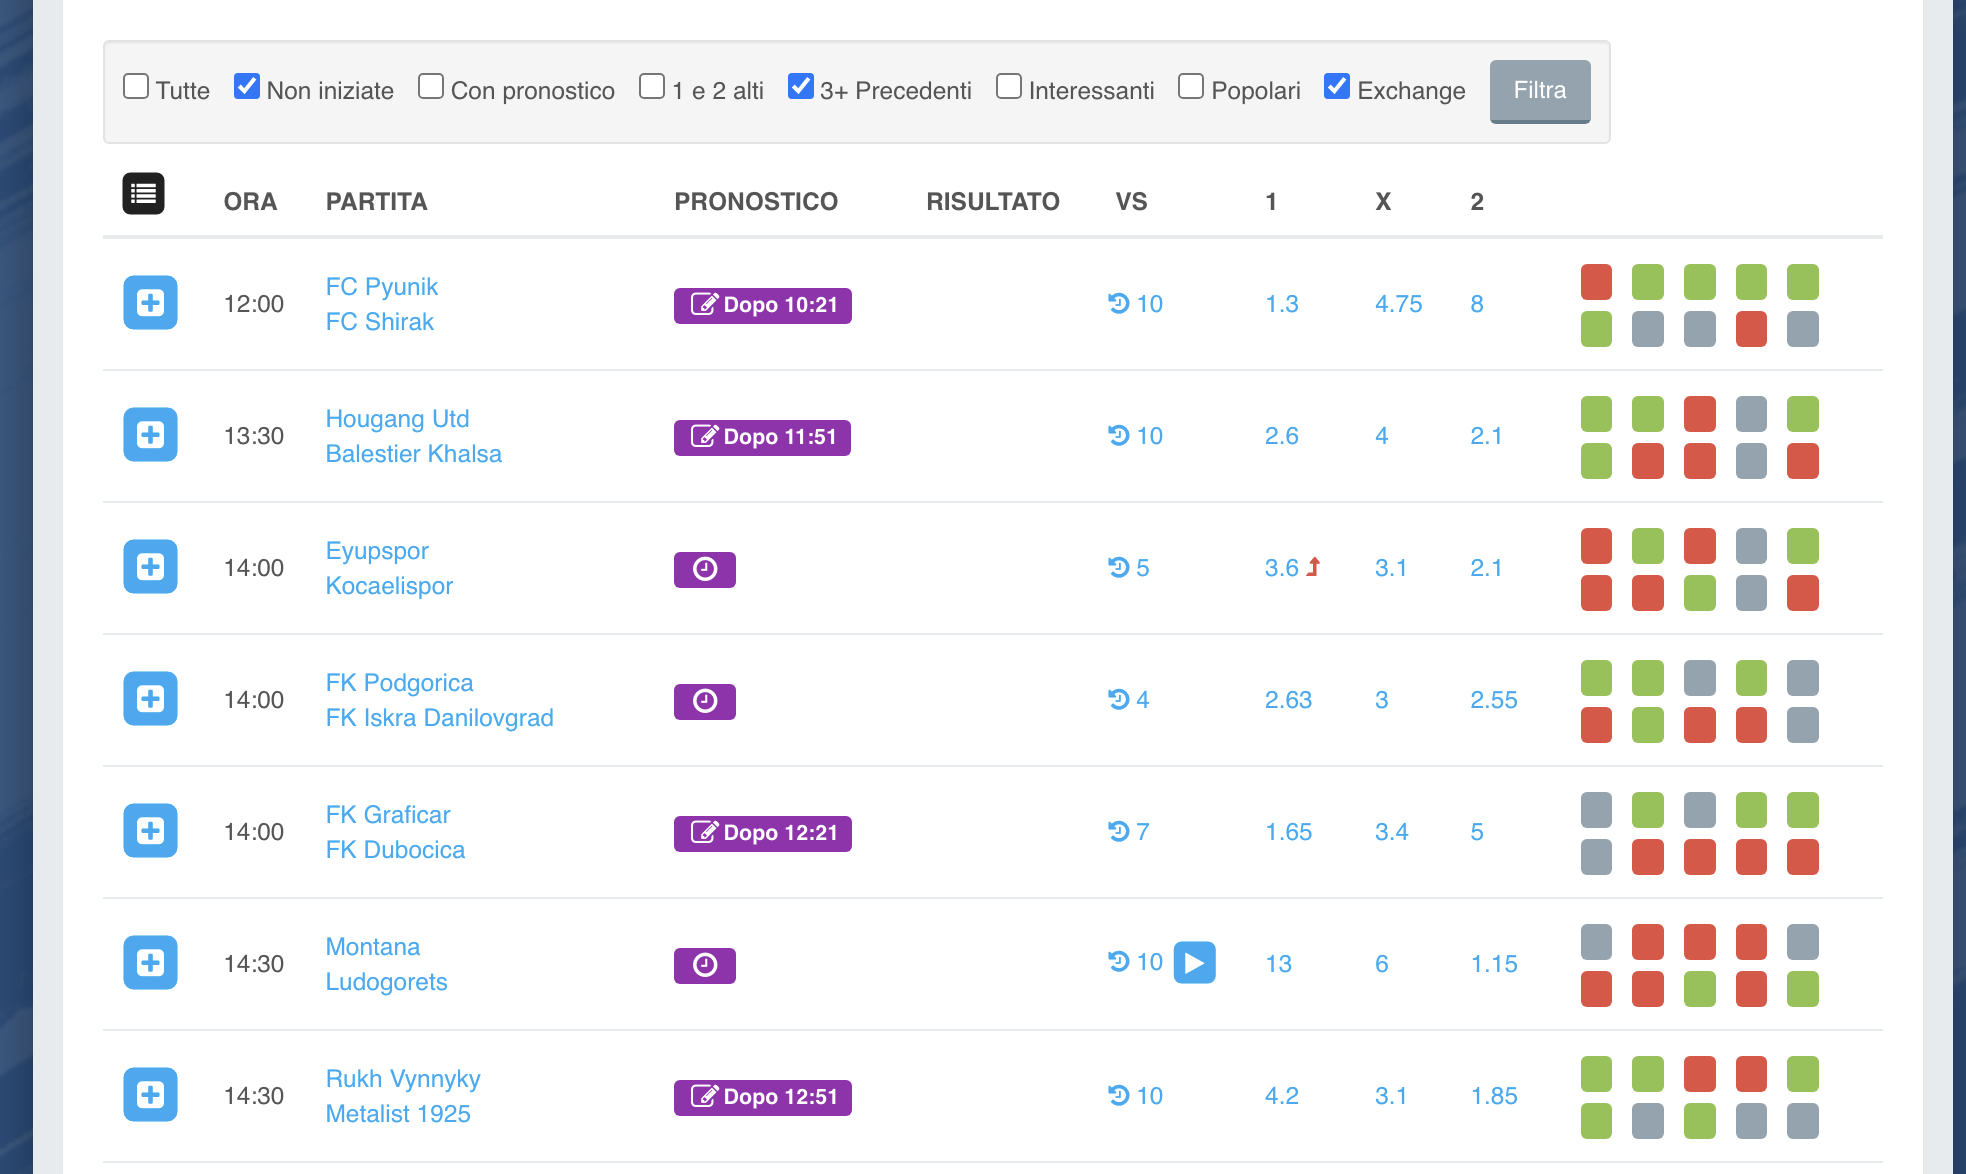
Task: Click the play video icon for Montana match
Action: [1194, 963]
